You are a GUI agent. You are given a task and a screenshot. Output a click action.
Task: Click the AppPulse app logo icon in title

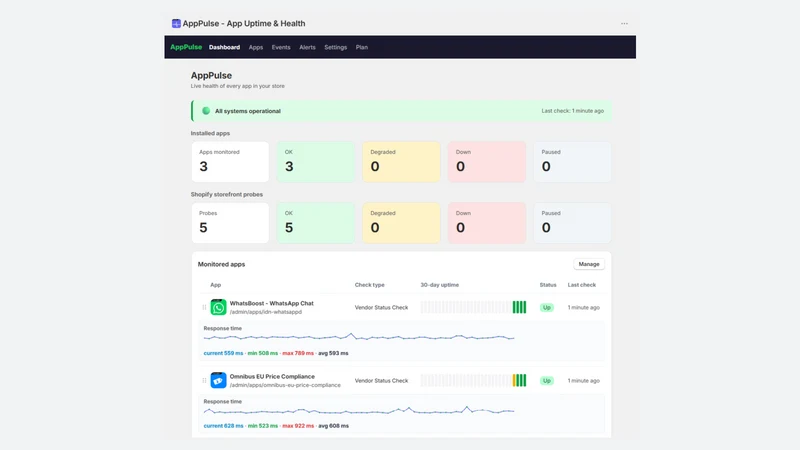point(176,23)
